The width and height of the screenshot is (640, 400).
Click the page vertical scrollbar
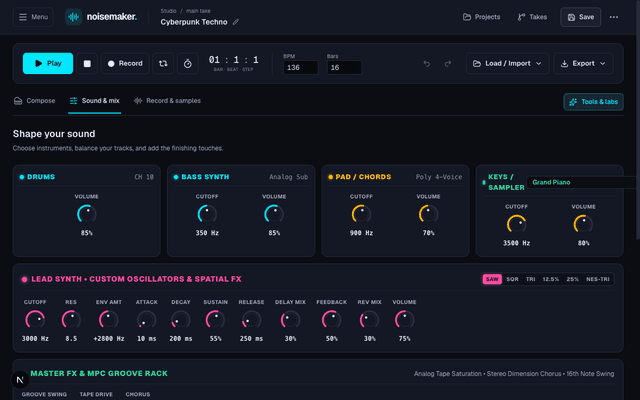click(x=638, y=122)
